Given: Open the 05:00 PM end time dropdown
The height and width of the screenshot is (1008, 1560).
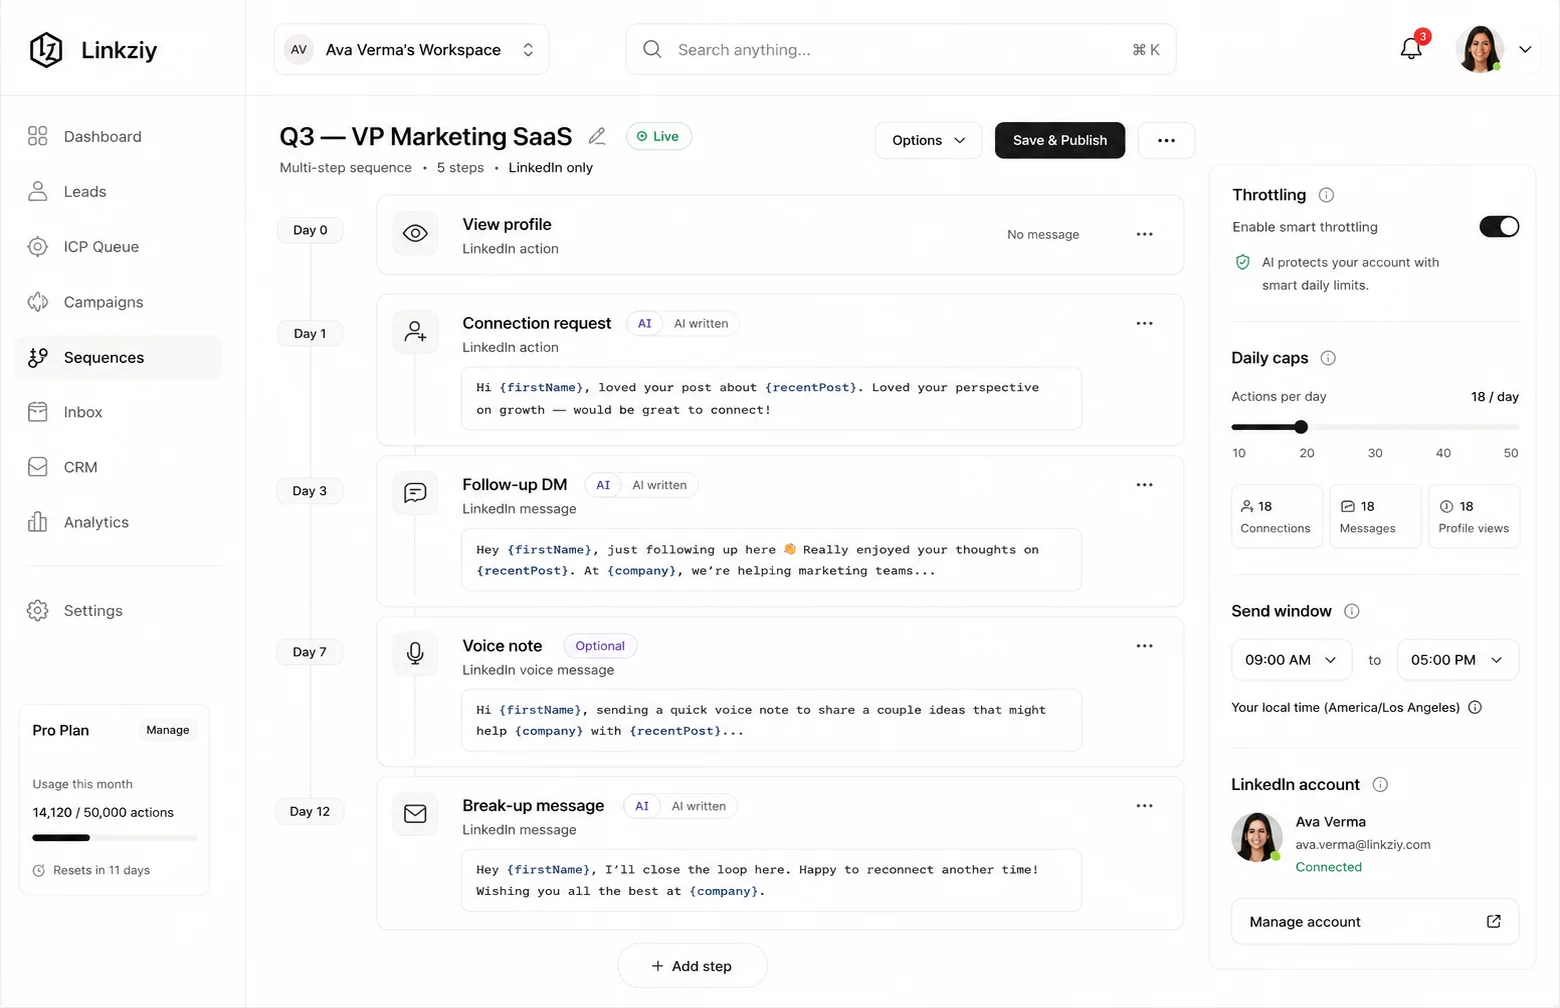Looking at the screenshot, I should tap(1457, 660).
